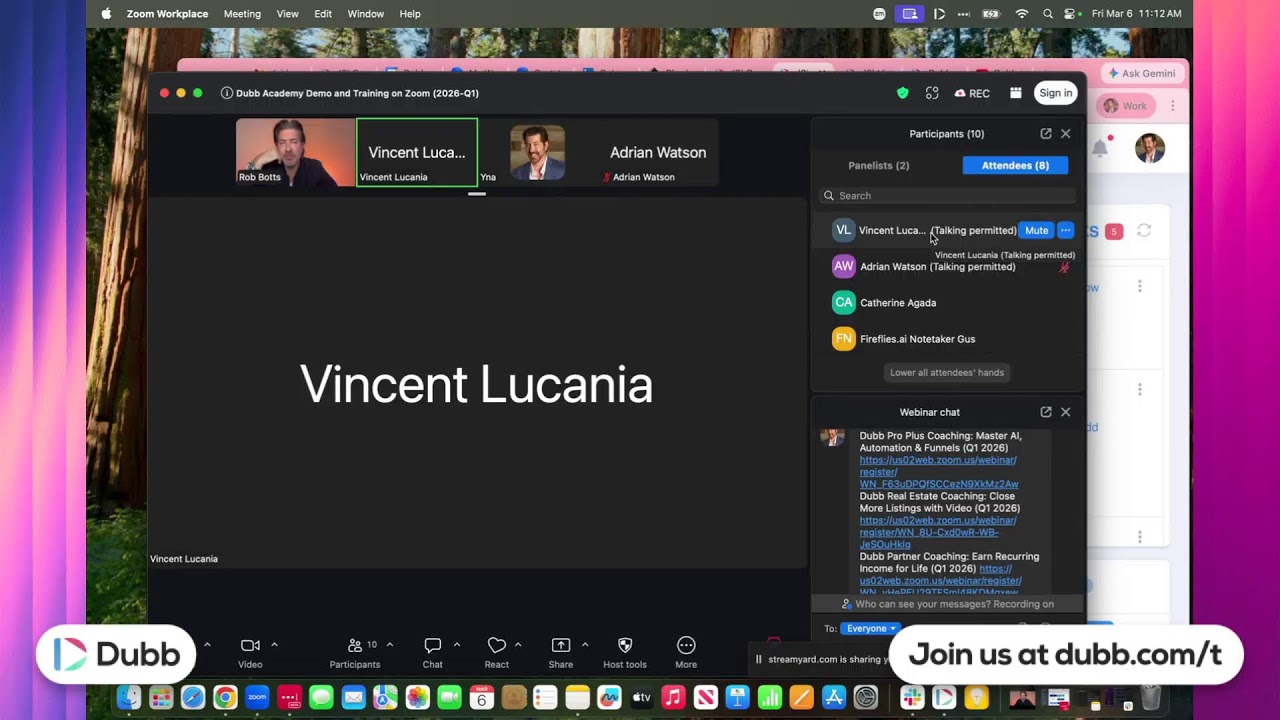Viewport: 1280px width, 720px height.
Task: Click the participants Search field
Action: (948, 196)
